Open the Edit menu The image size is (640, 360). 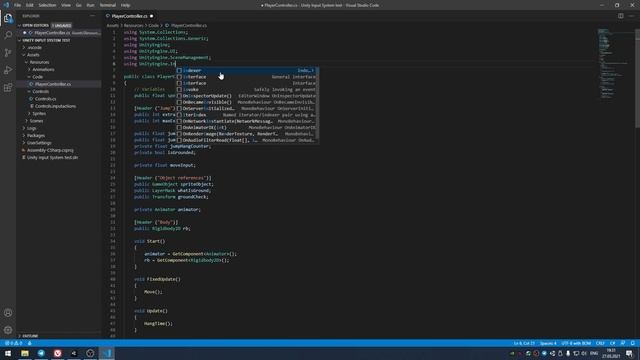click(x=30, y=5)
